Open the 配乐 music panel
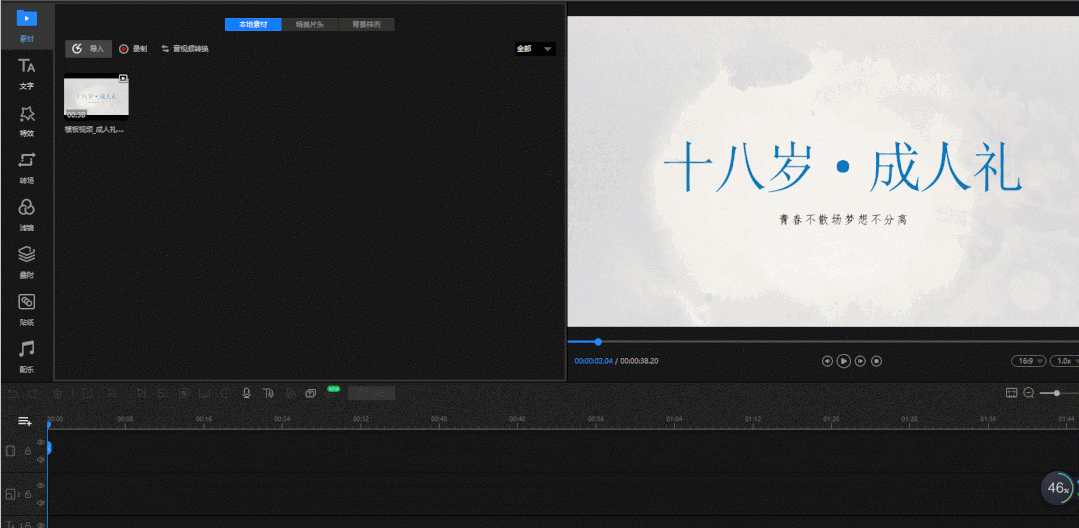 click(26, 357)
